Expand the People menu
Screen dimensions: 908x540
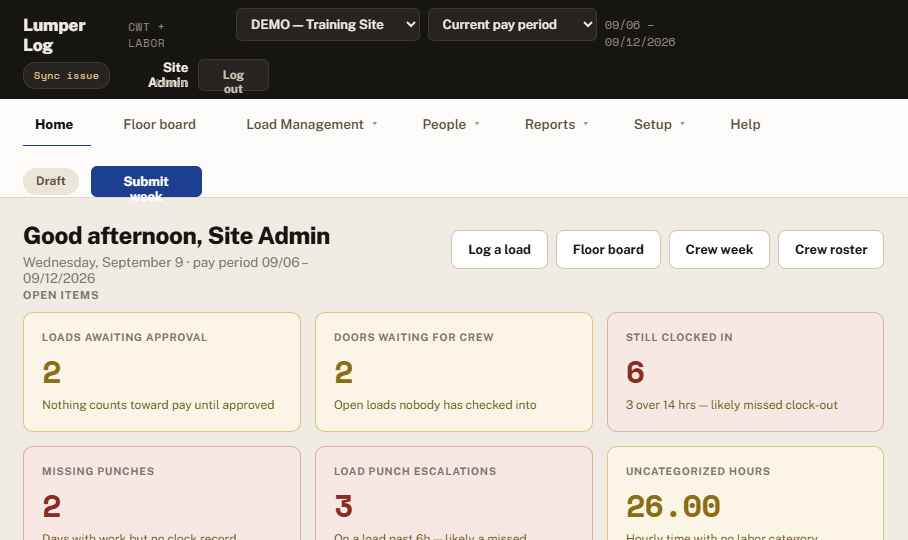[x=451, y=124]
